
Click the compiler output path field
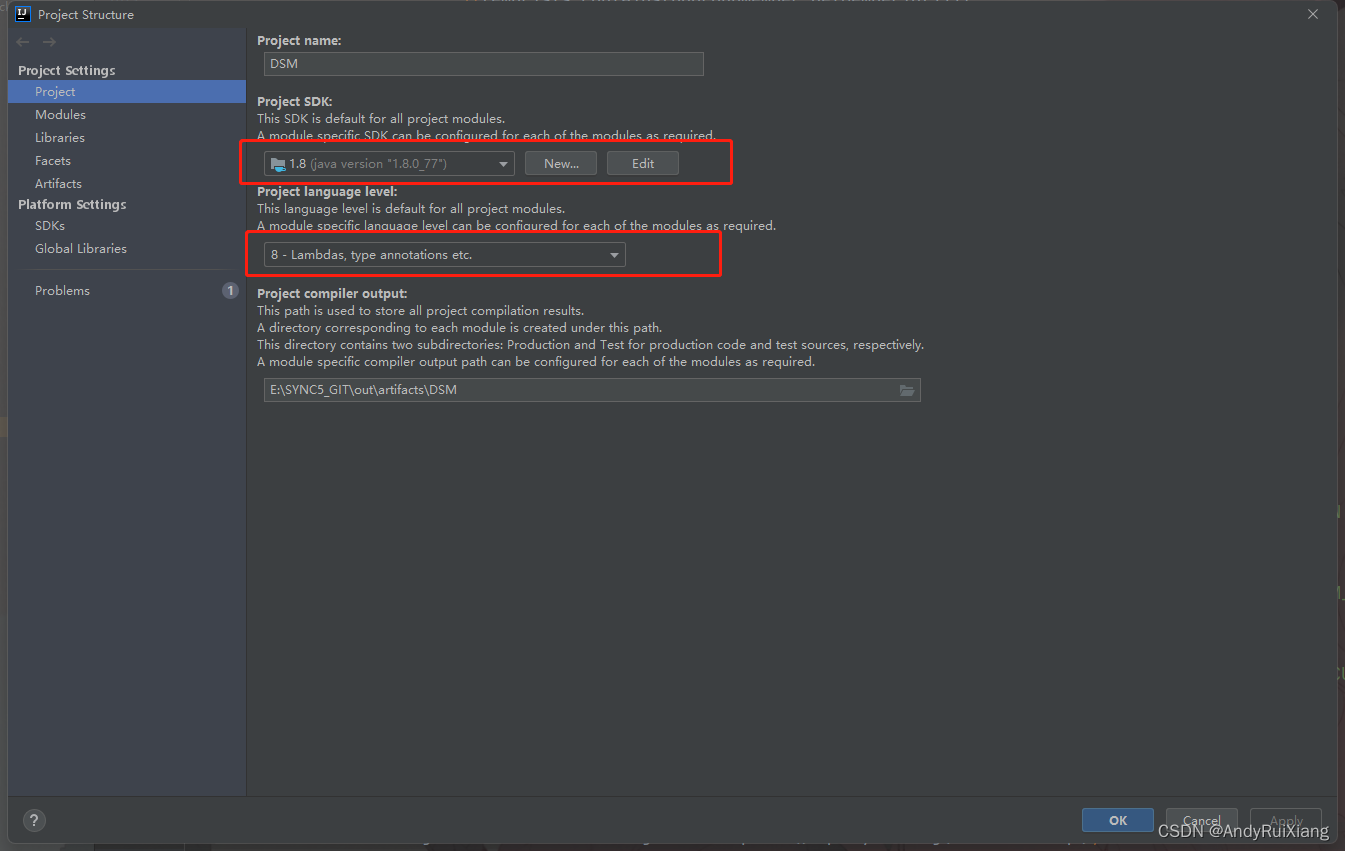click(592, 390)
